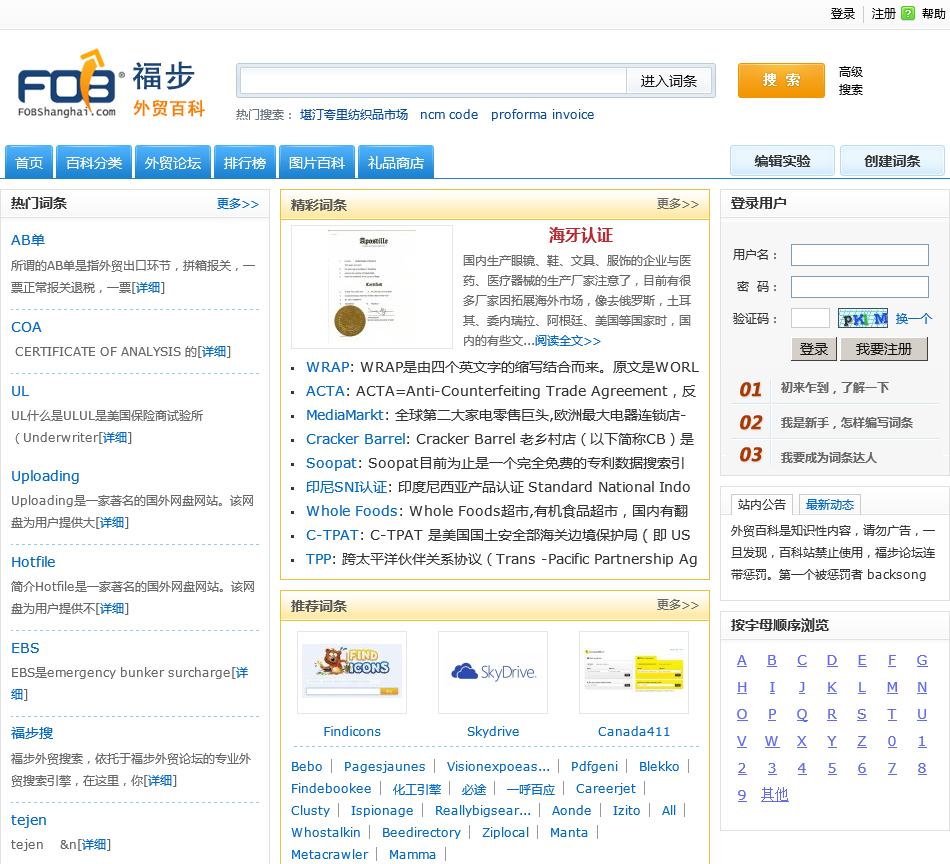Click the captcha verification image
The width and height of the screenshot is (950, 864).
click(x=863, y=319)
